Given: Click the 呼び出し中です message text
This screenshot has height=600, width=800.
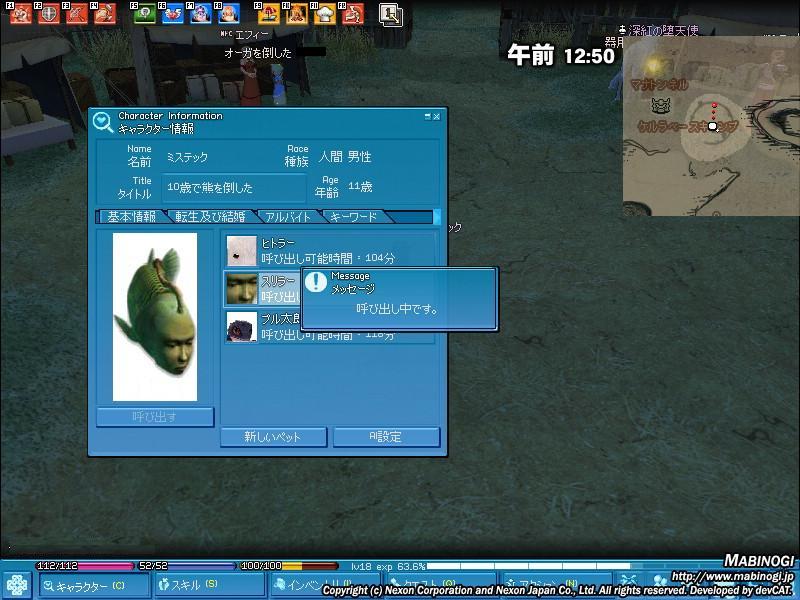Looking at the screenshot, I should pyautogui.click(x=397, y=309).
